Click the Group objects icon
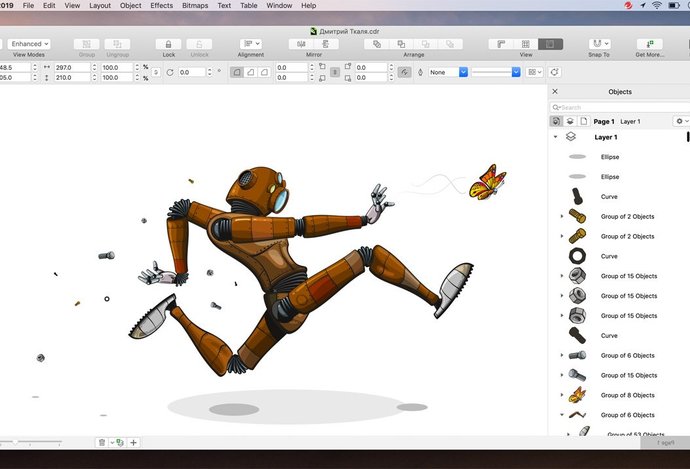Viewport: 690px width, 469px height. tap(86, 44)
